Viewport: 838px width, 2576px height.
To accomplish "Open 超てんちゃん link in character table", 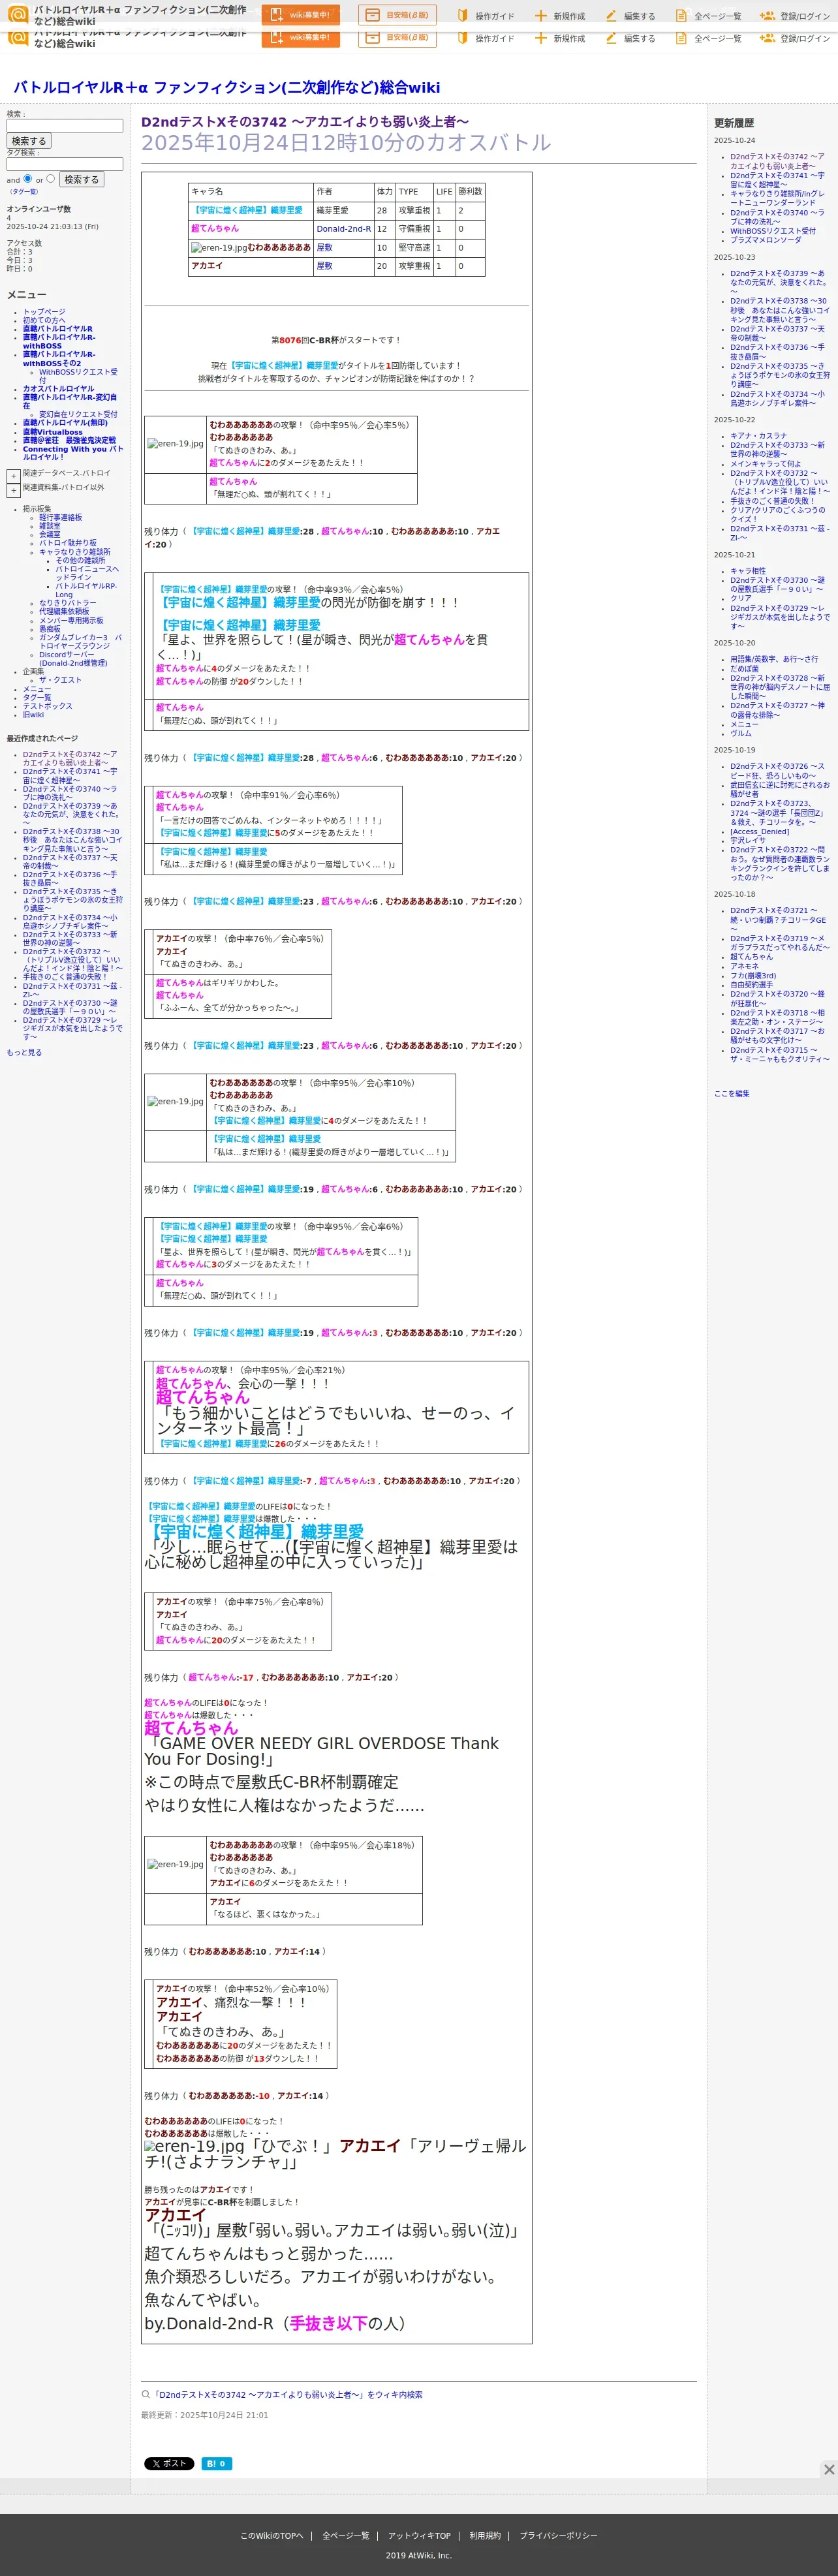I will (215, 229).
